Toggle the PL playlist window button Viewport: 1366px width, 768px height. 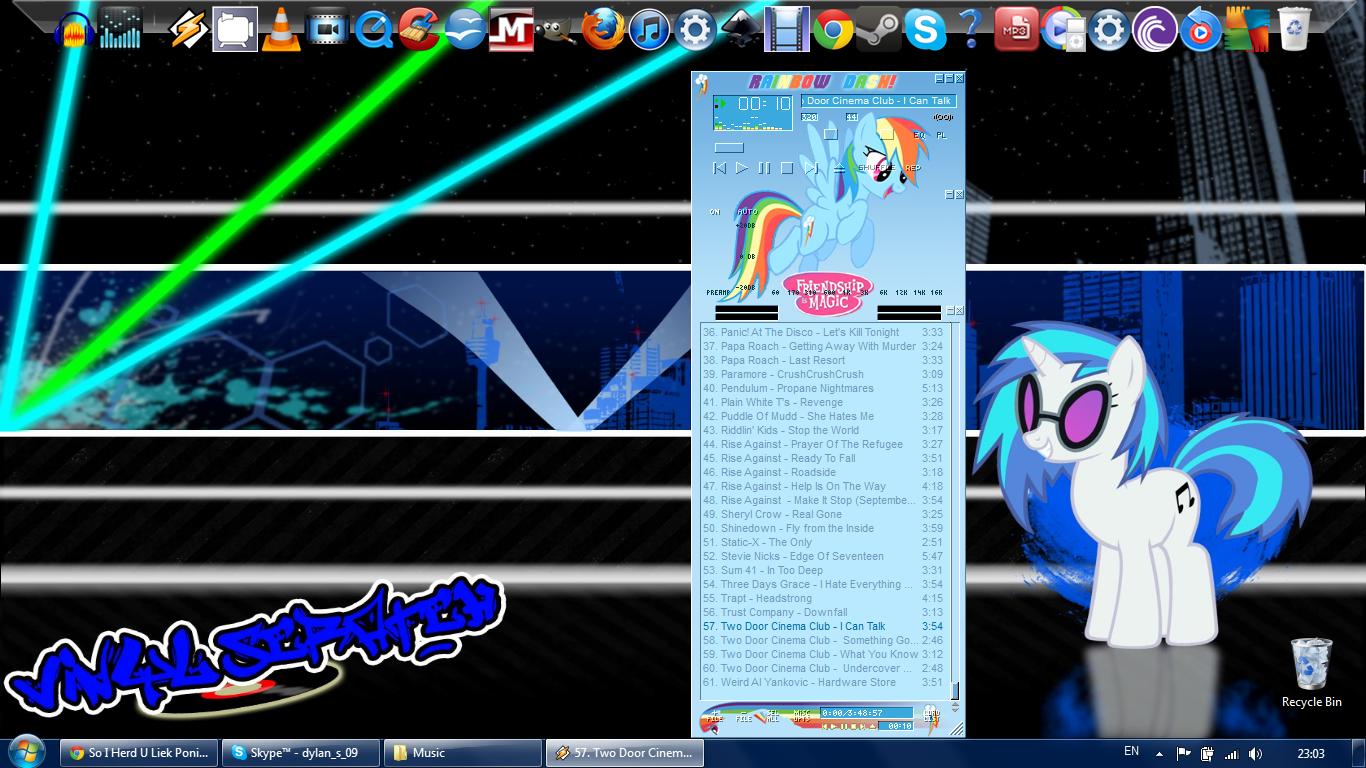[941, 135]
